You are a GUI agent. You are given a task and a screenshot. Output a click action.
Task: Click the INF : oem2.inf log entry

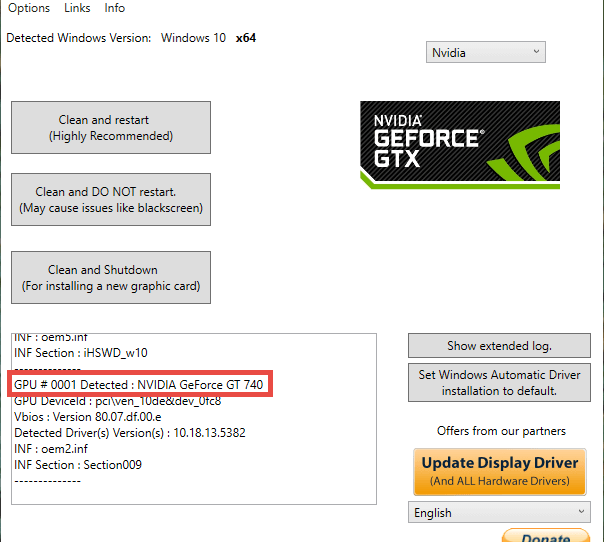tap(51, 449)
